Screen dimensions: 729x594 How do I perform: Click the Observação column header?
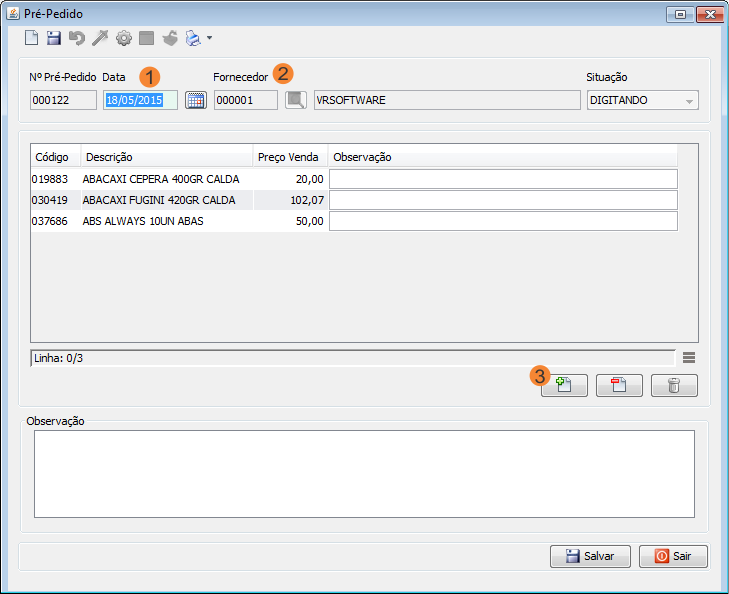pos(503,157)
